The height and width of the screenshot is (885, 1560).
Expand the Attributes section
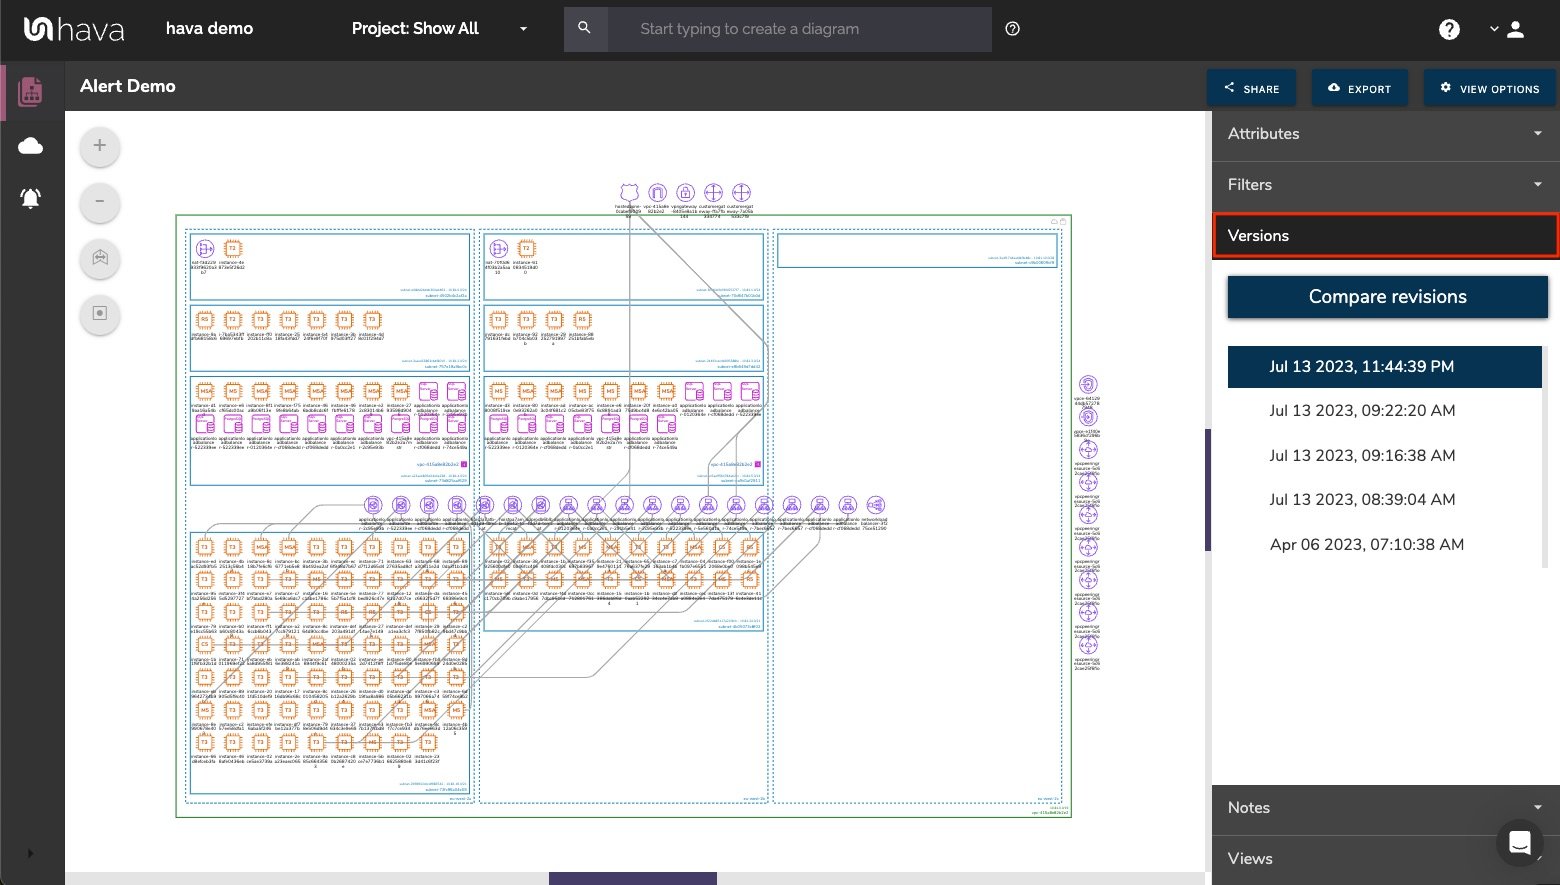[x=1385, y=134]
